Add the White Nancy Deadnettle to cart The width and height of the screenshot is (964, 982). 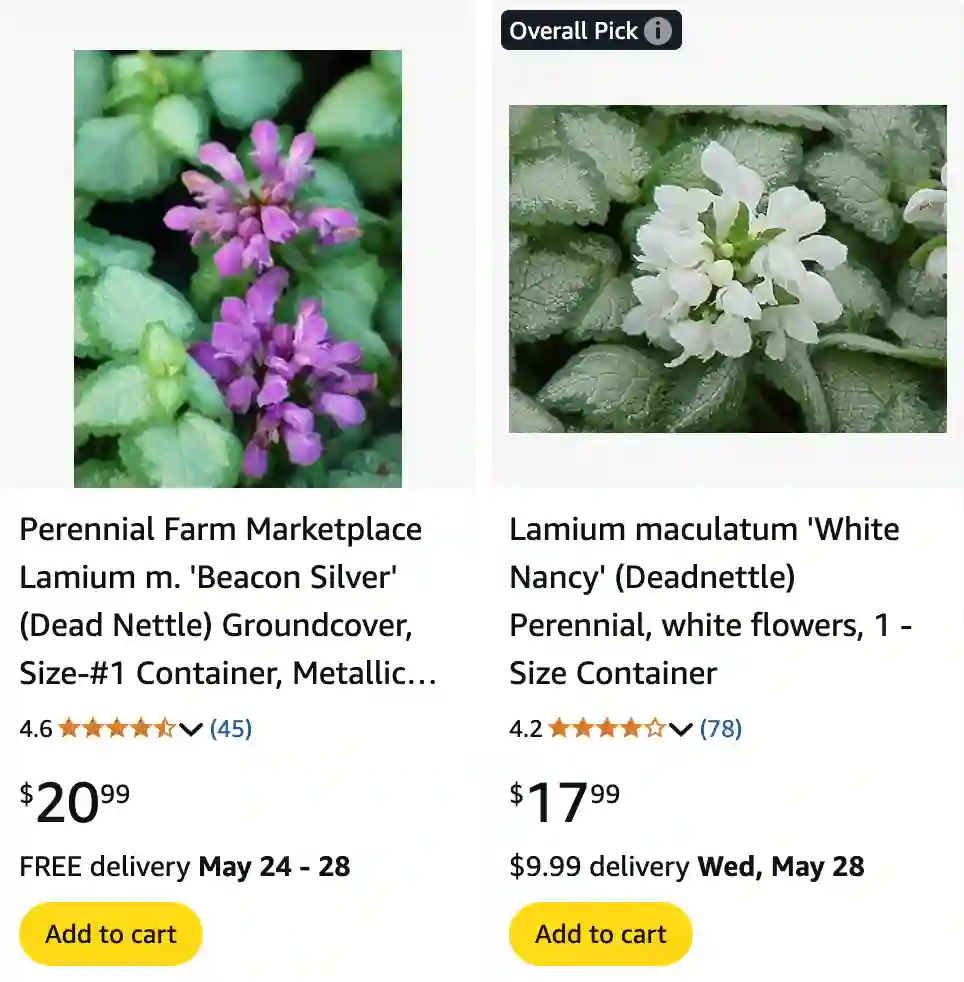(x=599, y=933)
